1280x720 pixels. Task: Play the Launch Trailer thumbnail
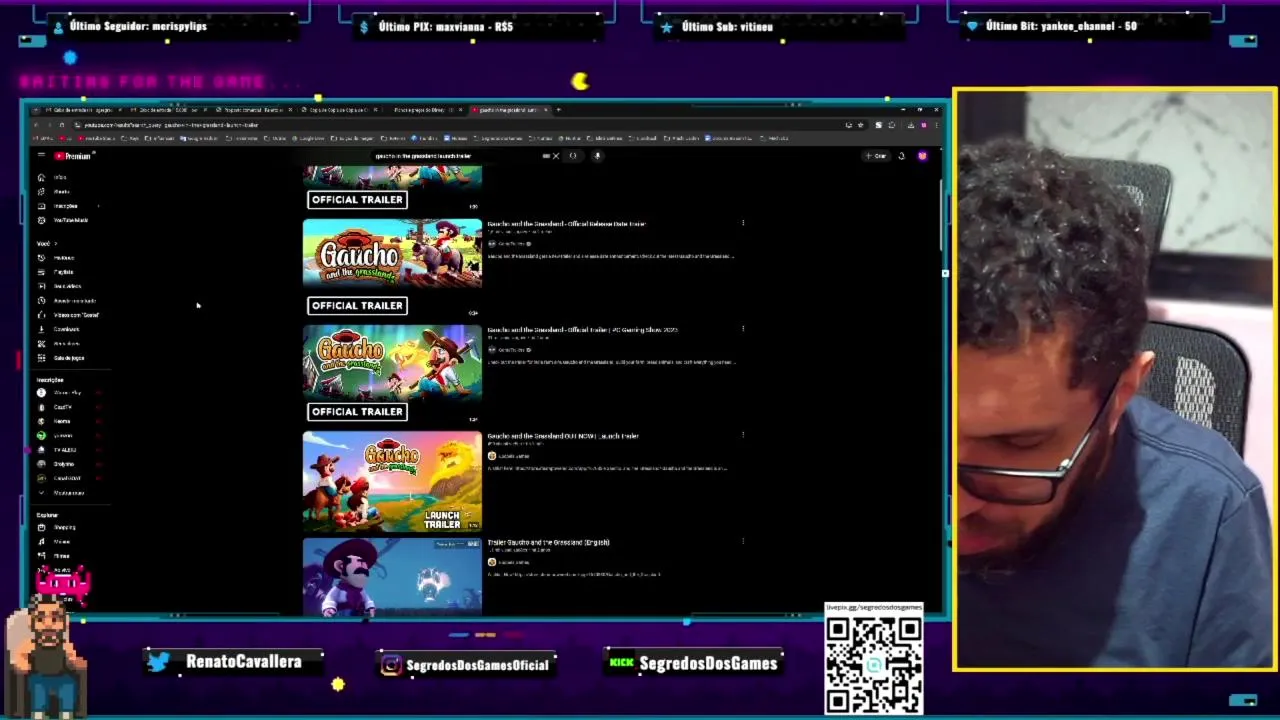(x=392, y=482)
